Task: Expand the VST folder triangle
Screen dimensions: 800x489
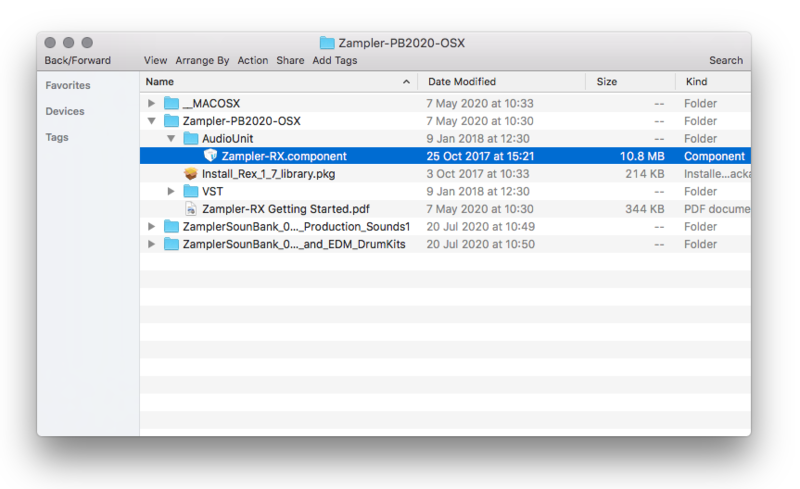Action: click(x=171, y=191)
